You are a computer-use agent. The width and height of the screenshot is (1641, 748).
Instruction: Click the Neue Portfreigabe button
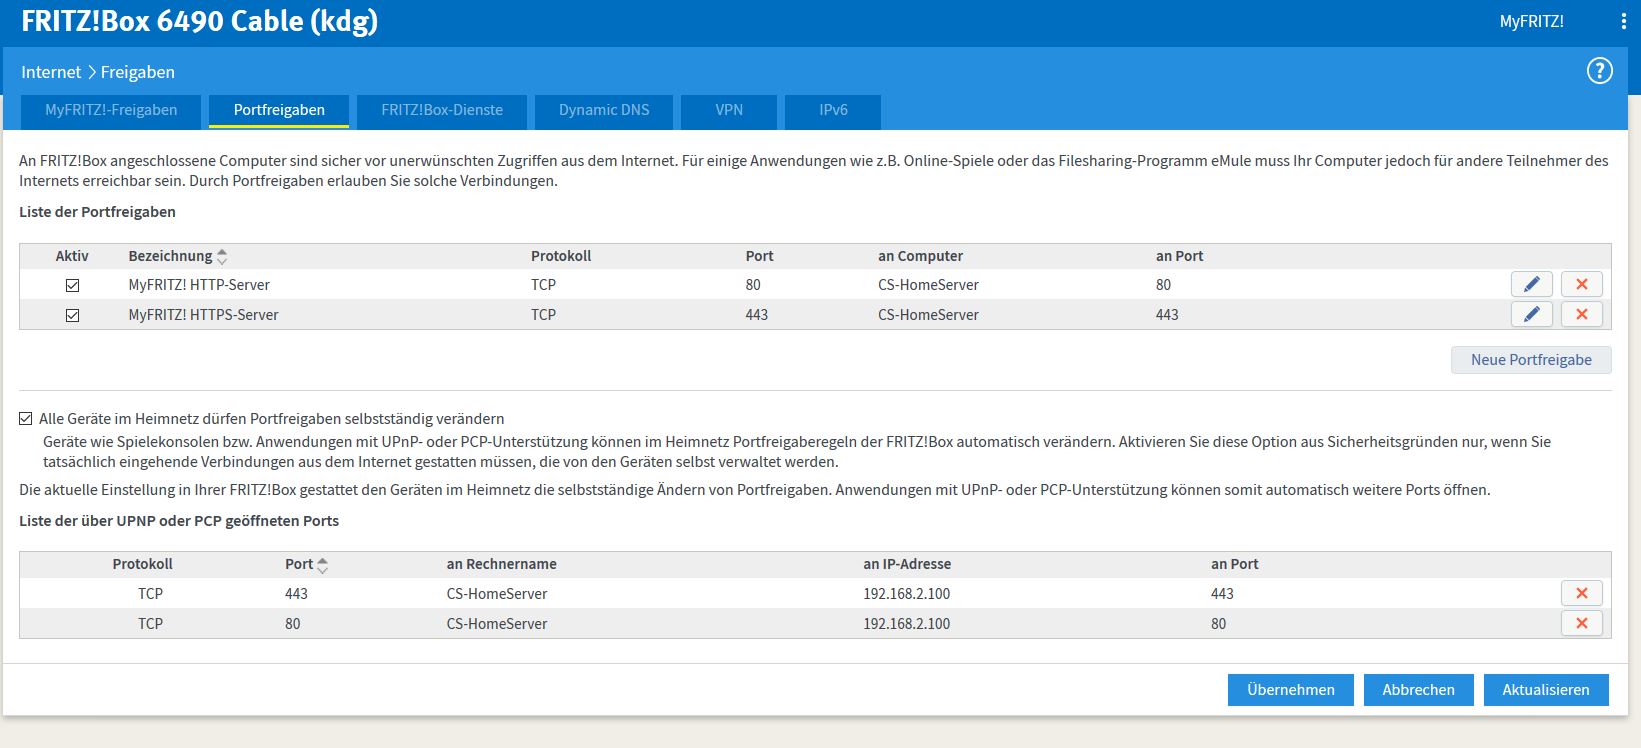click(1530, 360)
